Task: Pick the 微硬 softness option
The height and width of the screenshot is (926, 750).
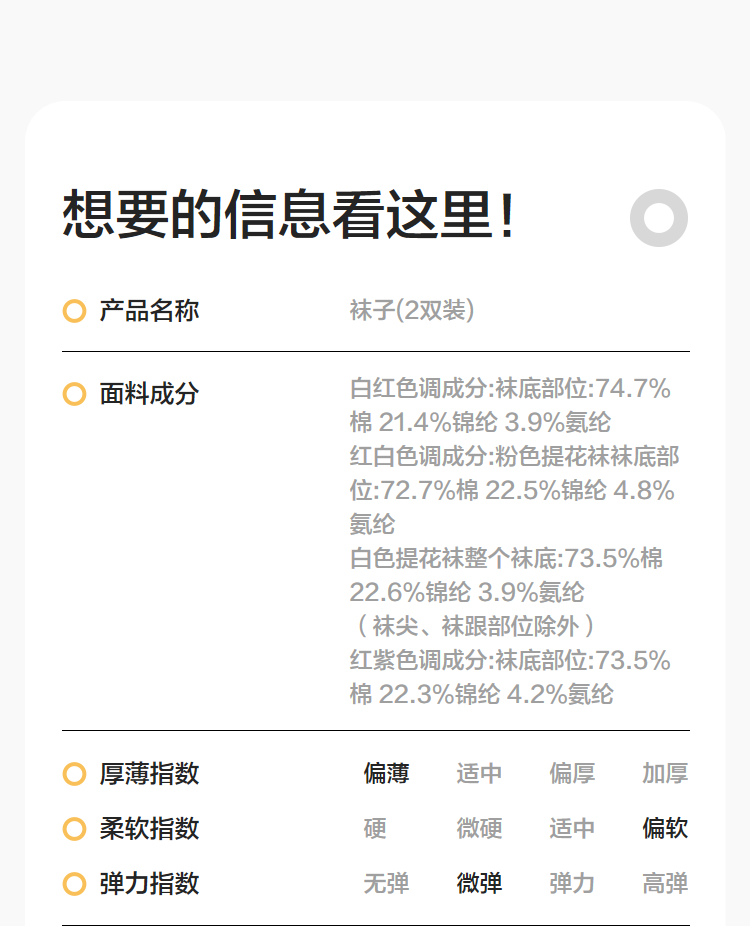Action: click(x=479, y=829)
